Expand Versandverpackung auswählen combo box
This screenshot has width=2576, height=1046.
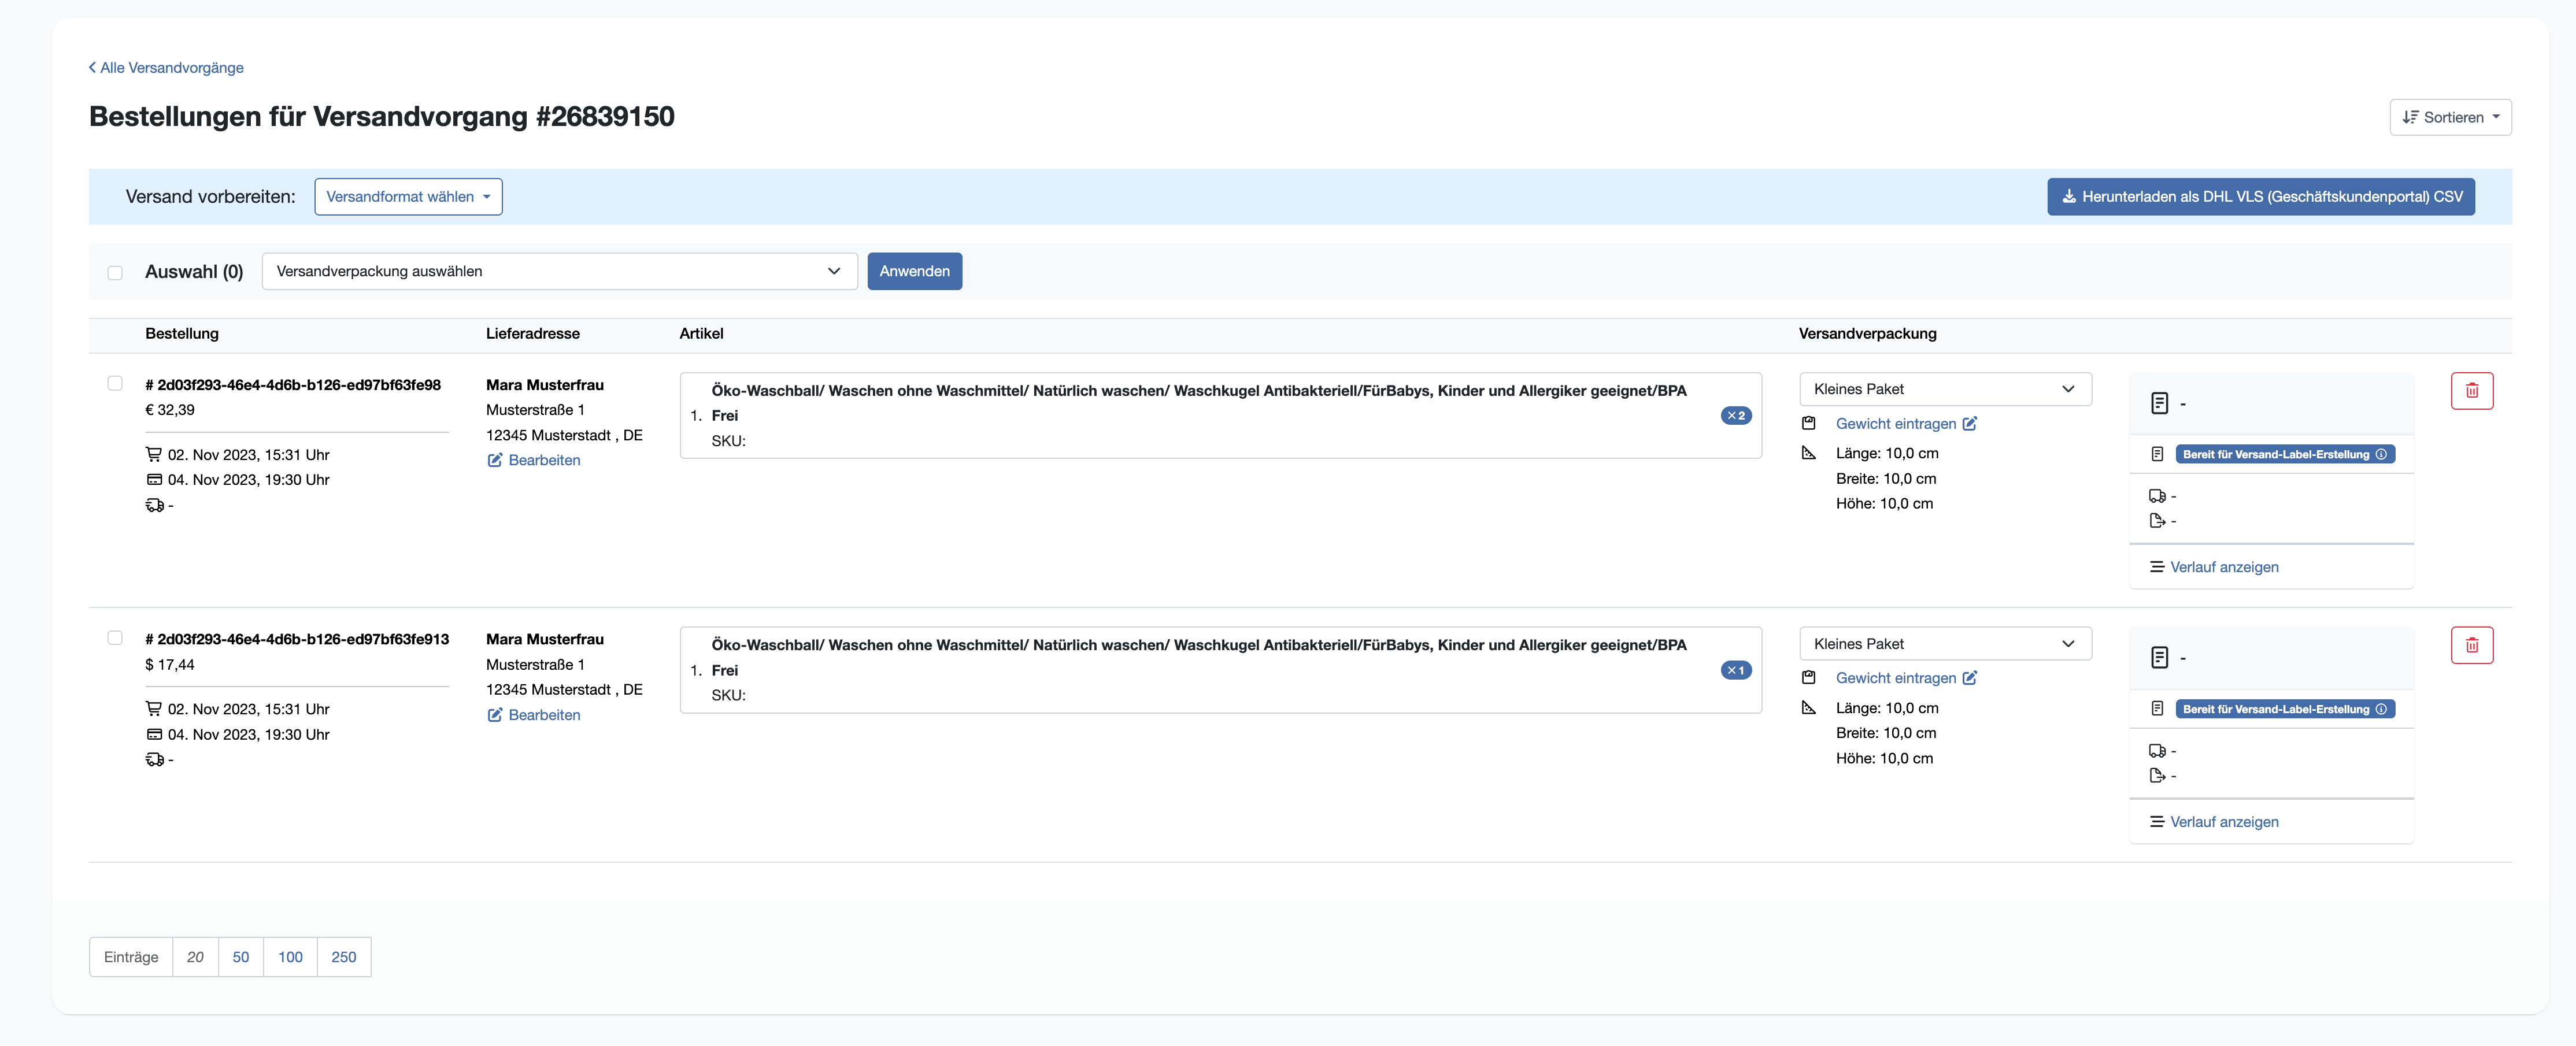[x=559, y=271]
